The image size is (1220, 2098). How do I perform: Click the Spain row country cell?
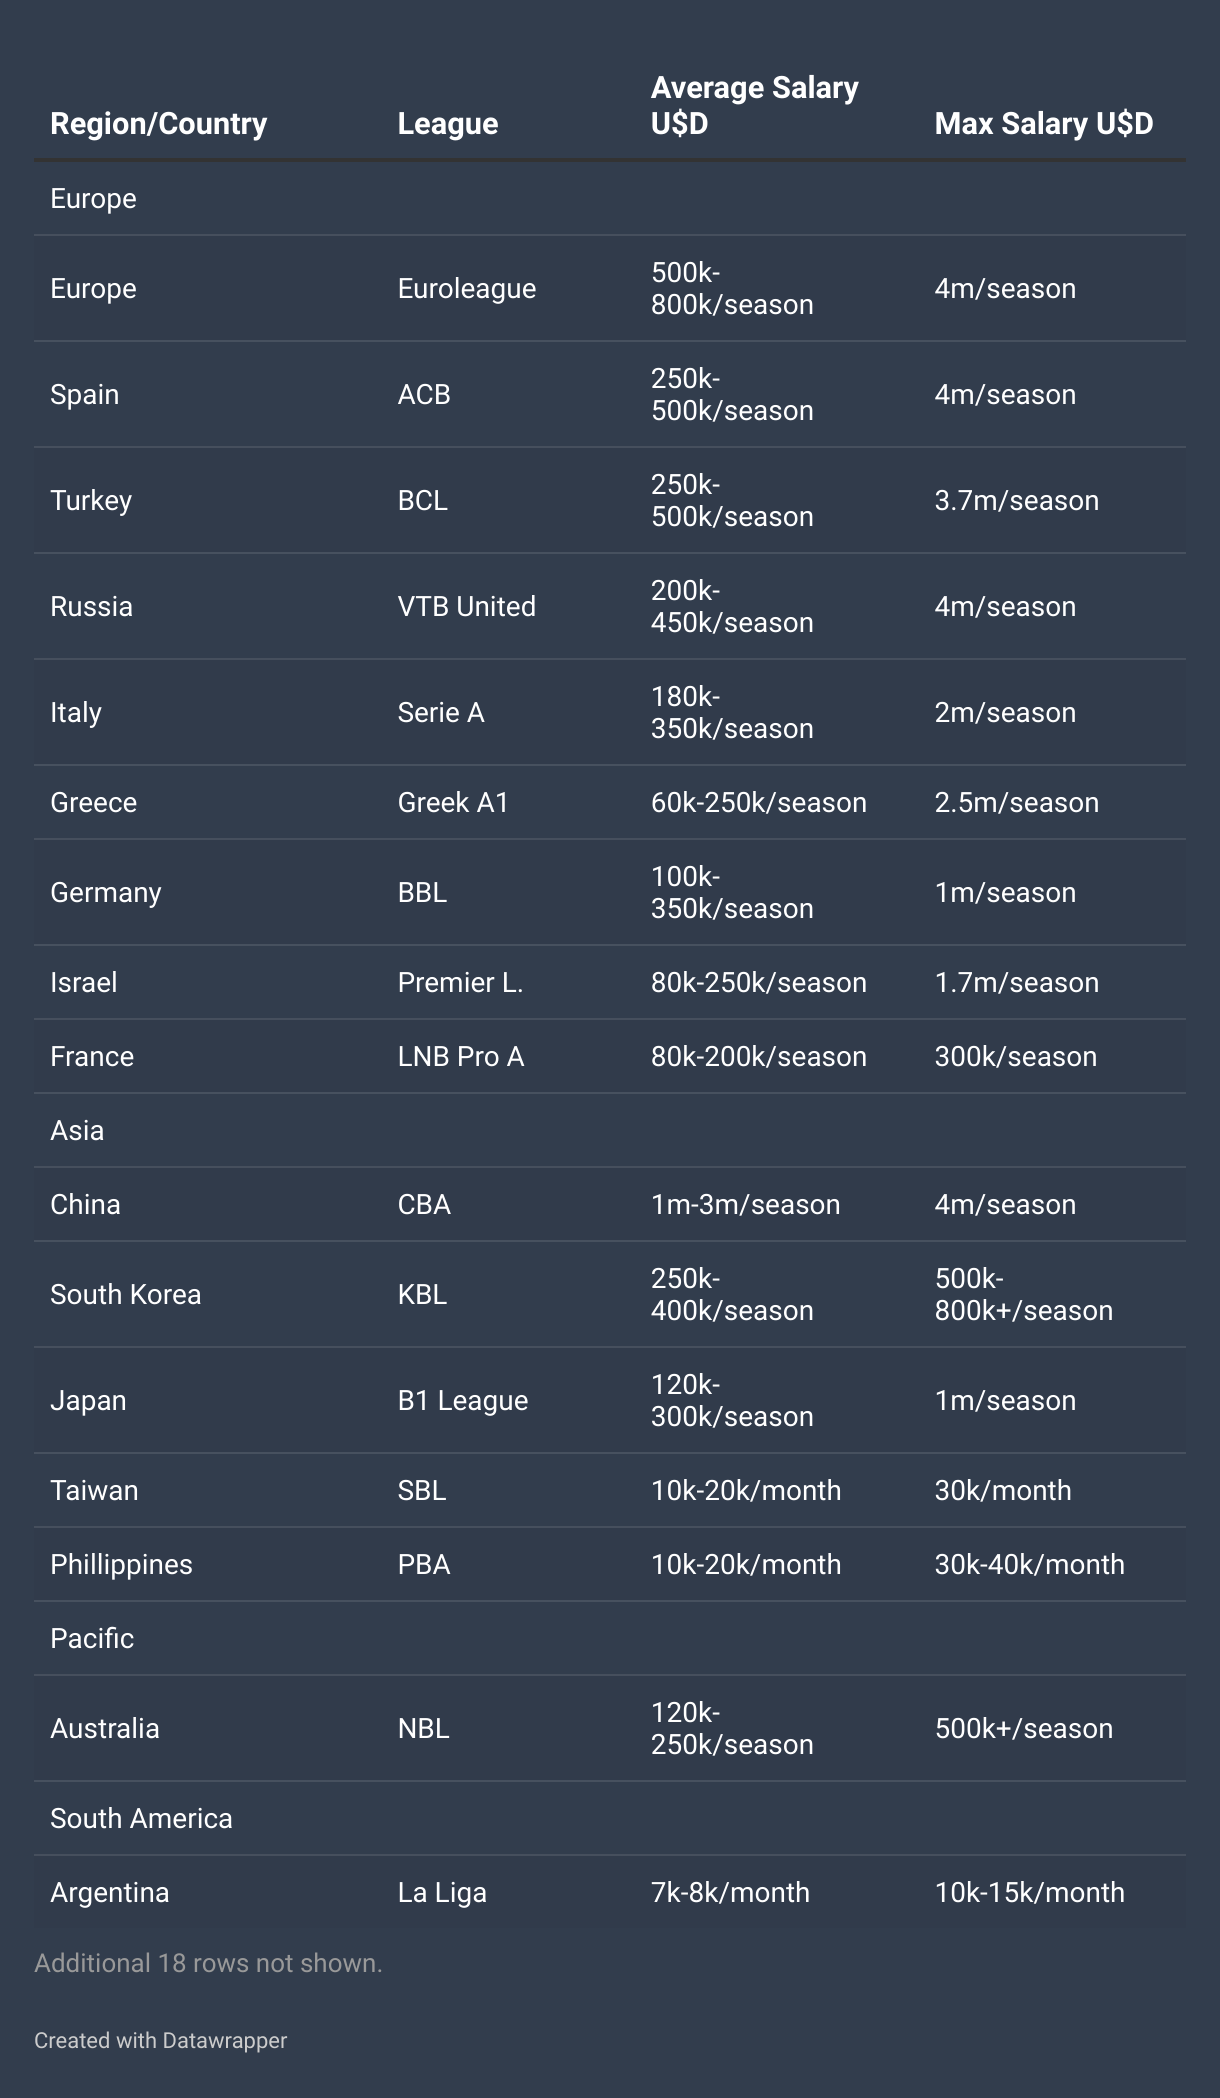click(84, 395)
